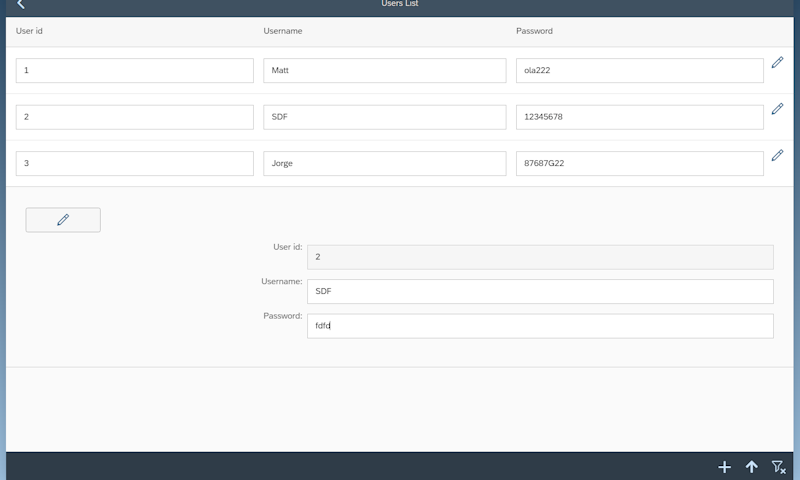The image size is (800, 480).
Task: Focus the form Password field with fdfd
Action: 540,326
